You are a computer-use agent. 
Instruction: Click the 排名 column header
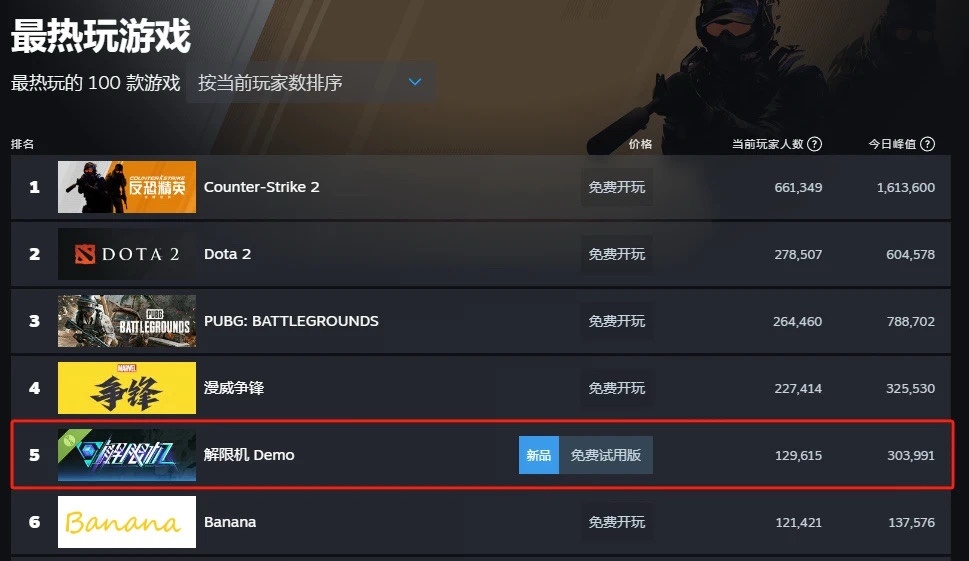22,144
